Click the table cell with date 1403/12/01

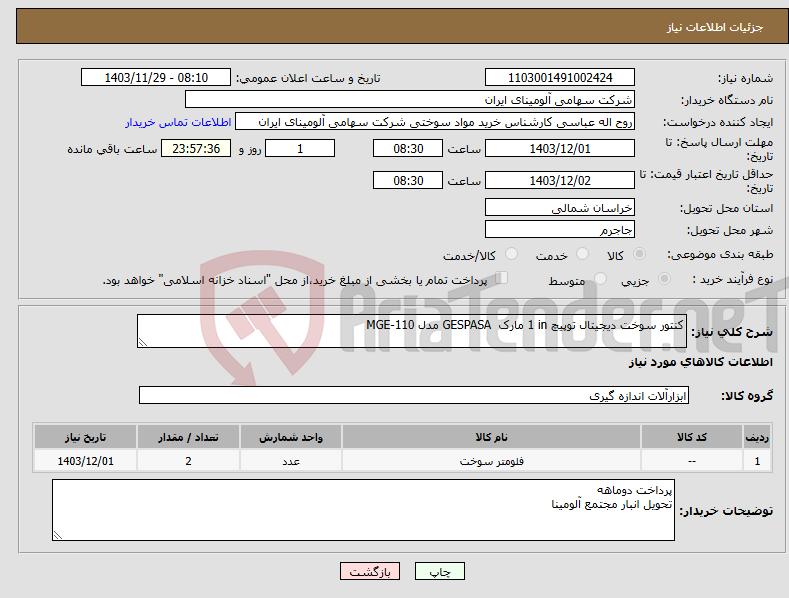(86, 461)
